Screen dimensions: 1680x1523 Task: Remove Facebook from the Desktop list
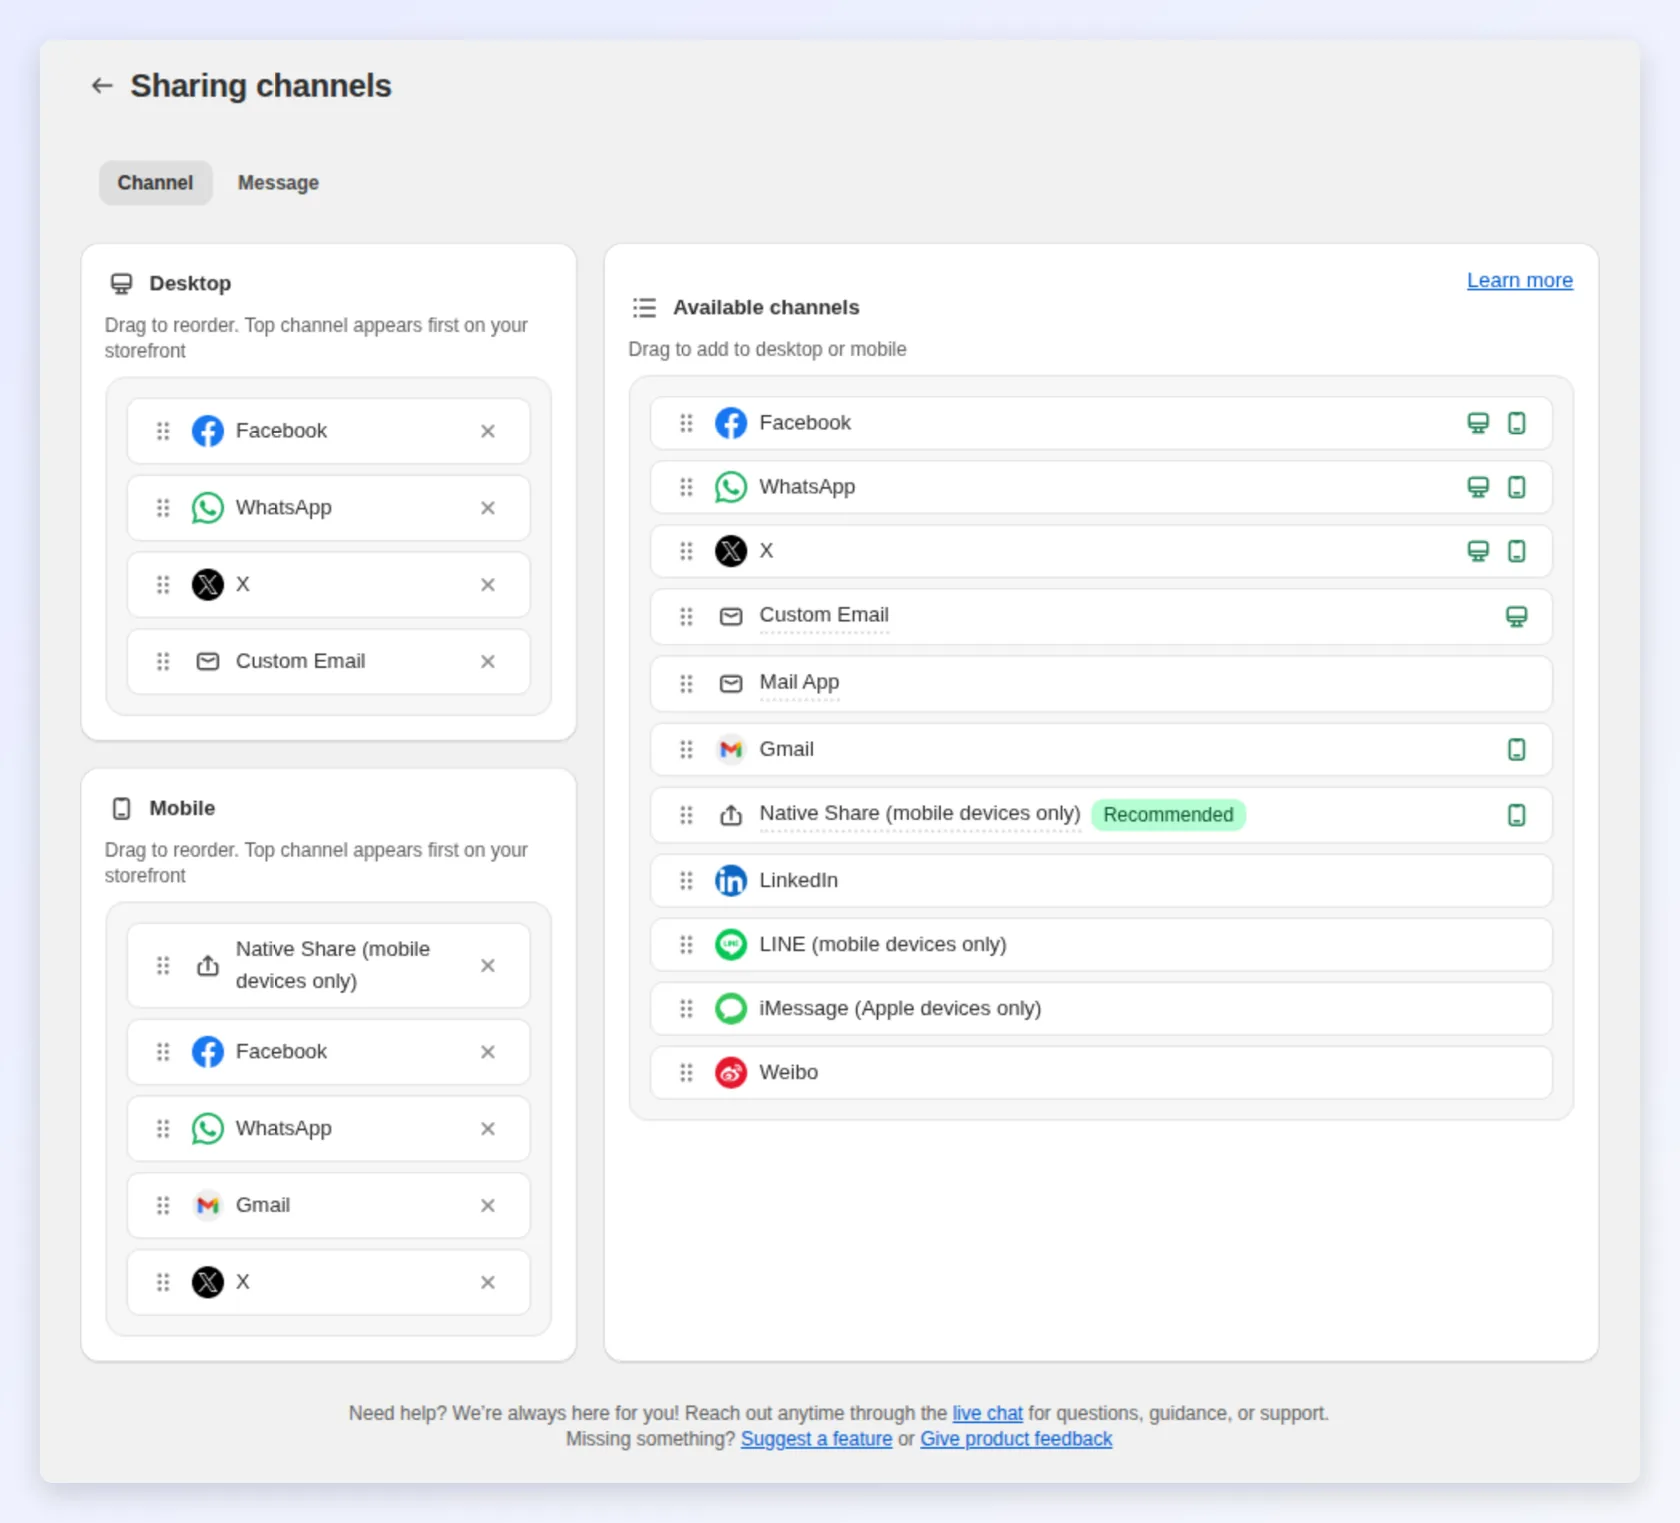point(488,431)
